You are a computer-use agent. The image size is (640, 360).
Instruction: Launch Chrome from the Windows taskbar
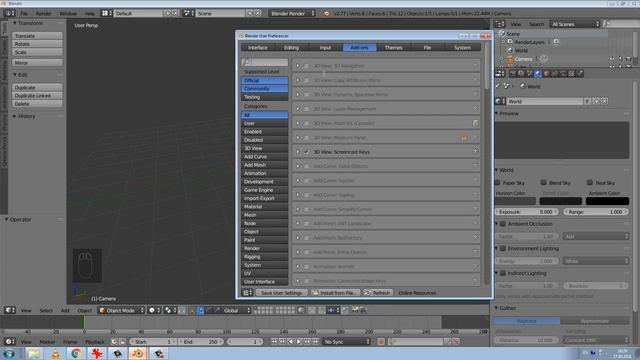[x=76, y=353]
